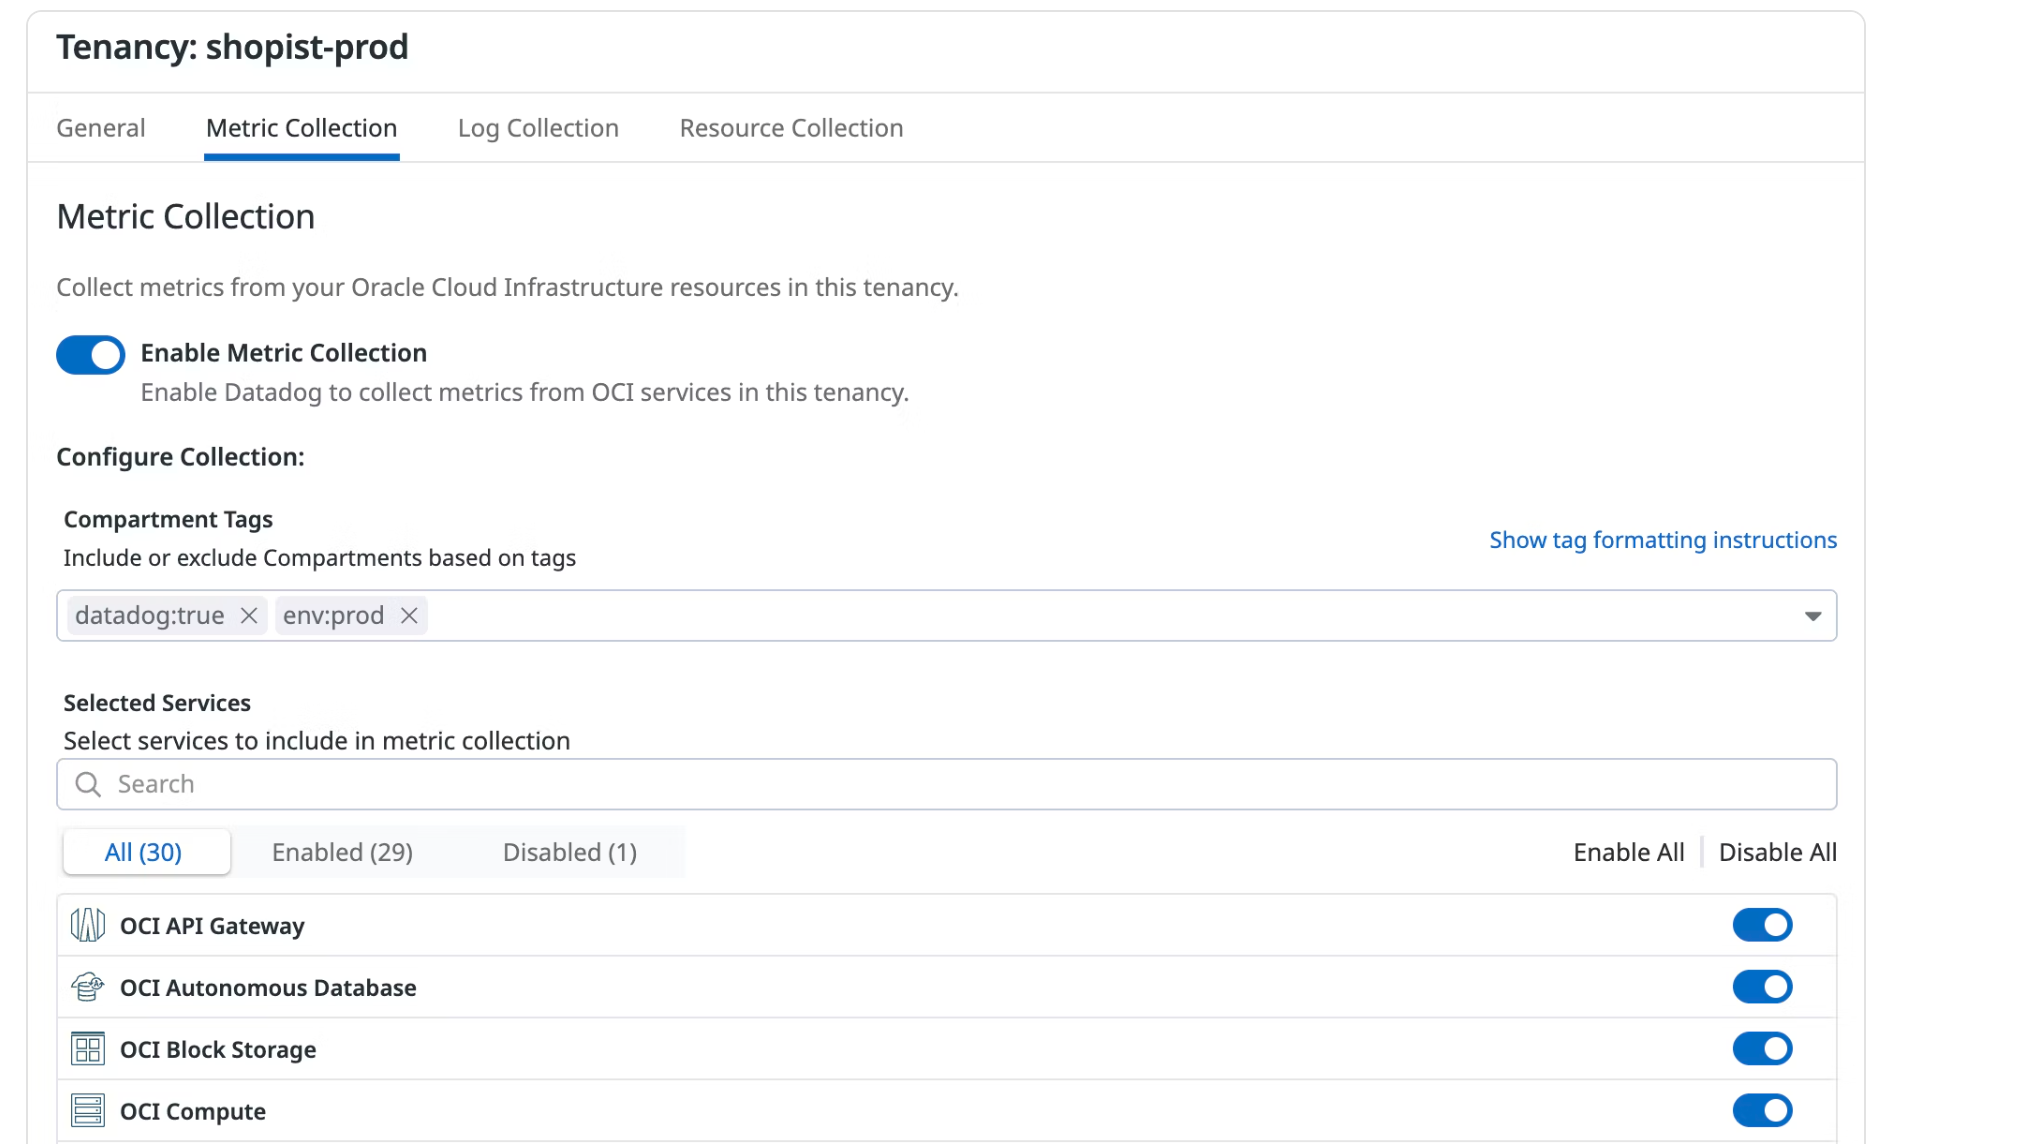
Task: Toggle off OCI Compute metrics
Action: pos(1763,1110)
